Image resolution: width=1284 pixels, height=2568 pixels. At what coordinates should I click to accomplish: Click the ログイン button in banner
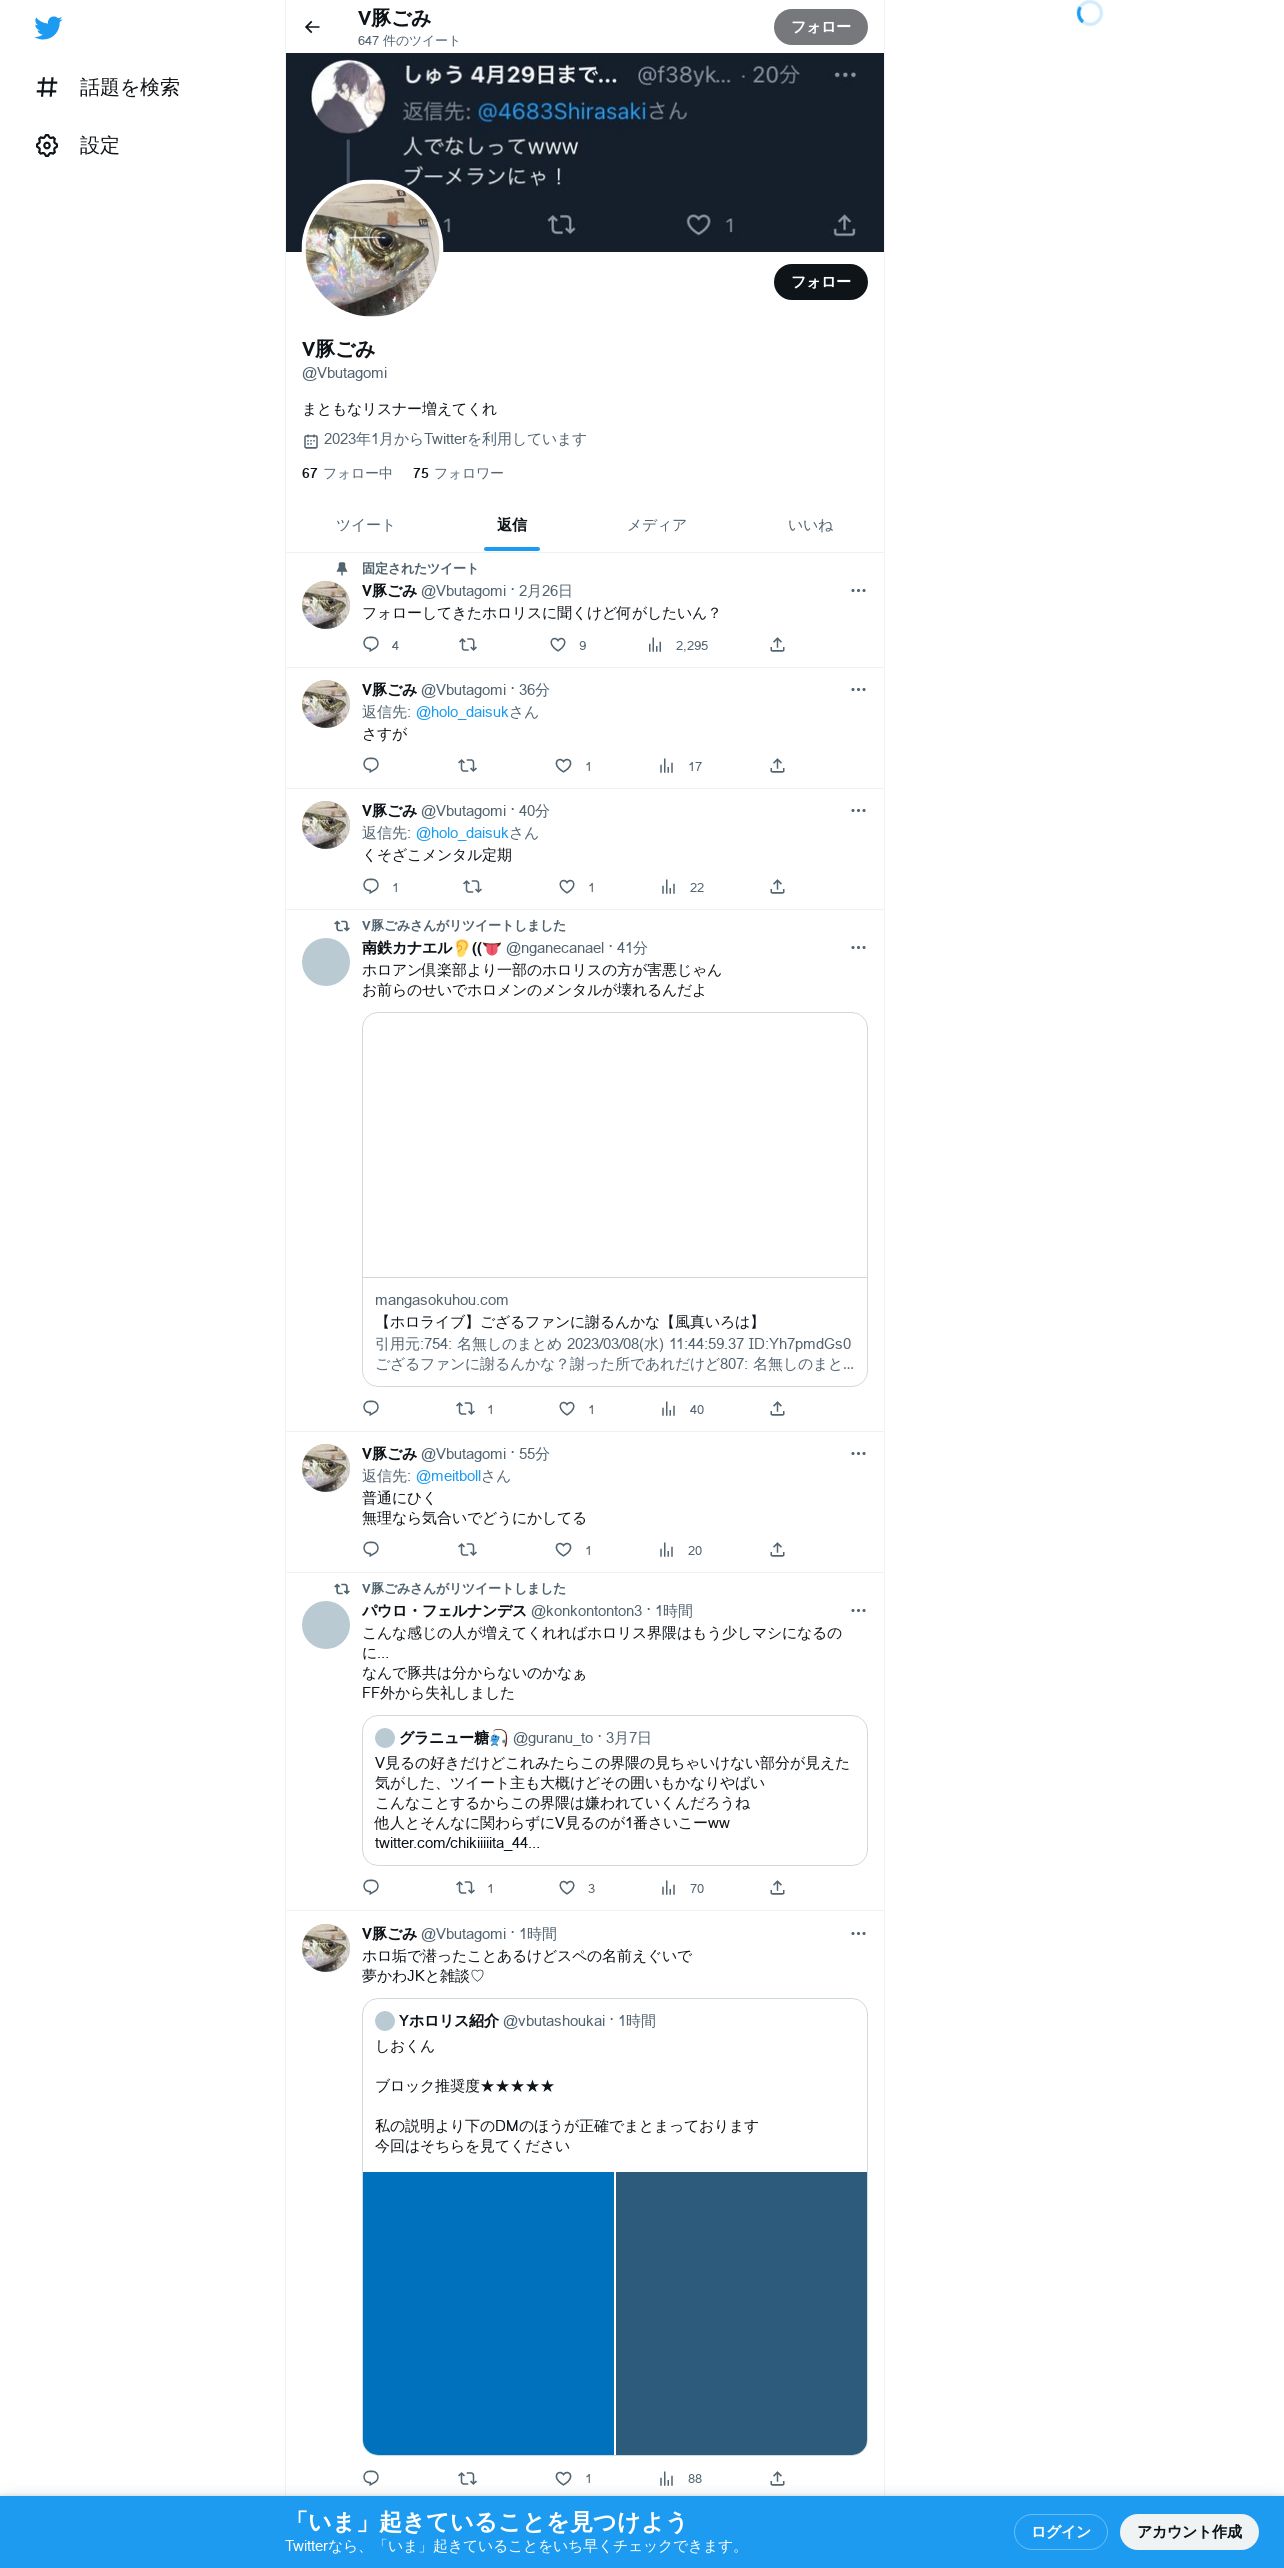[1061, 2531]
